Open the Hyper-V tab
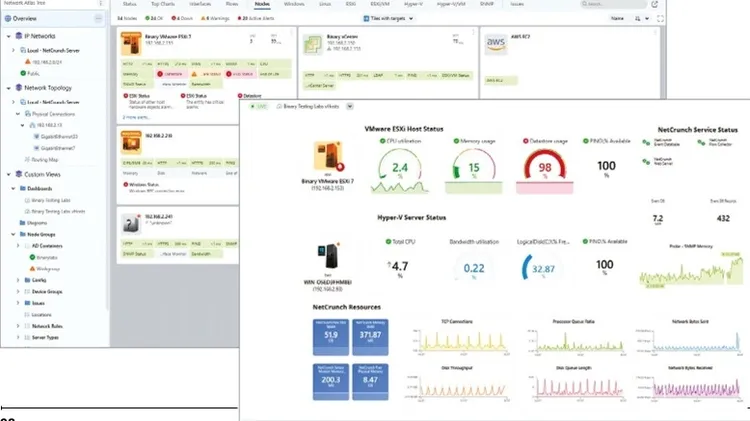Image resolution: width=750 pixels, height=421 pixels. click(413, 4)
